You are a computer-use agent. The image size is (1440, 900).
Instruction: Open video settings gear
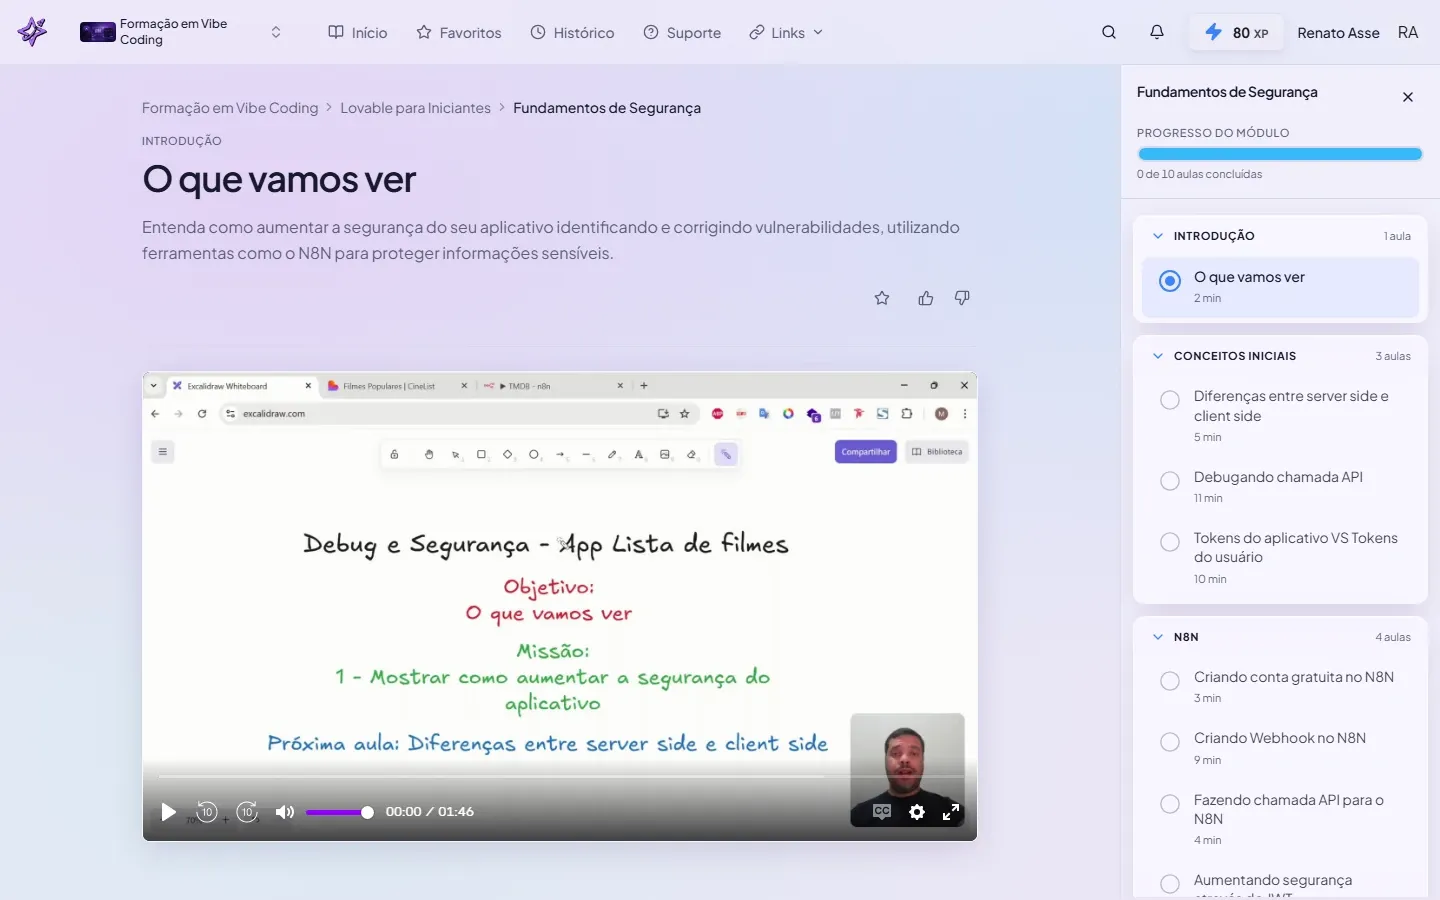click(x=917, y=812)
